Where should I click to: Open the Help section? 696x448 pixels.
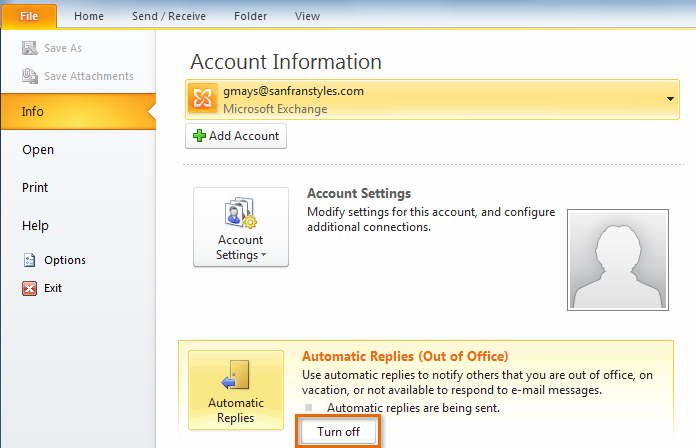(35, 226)
